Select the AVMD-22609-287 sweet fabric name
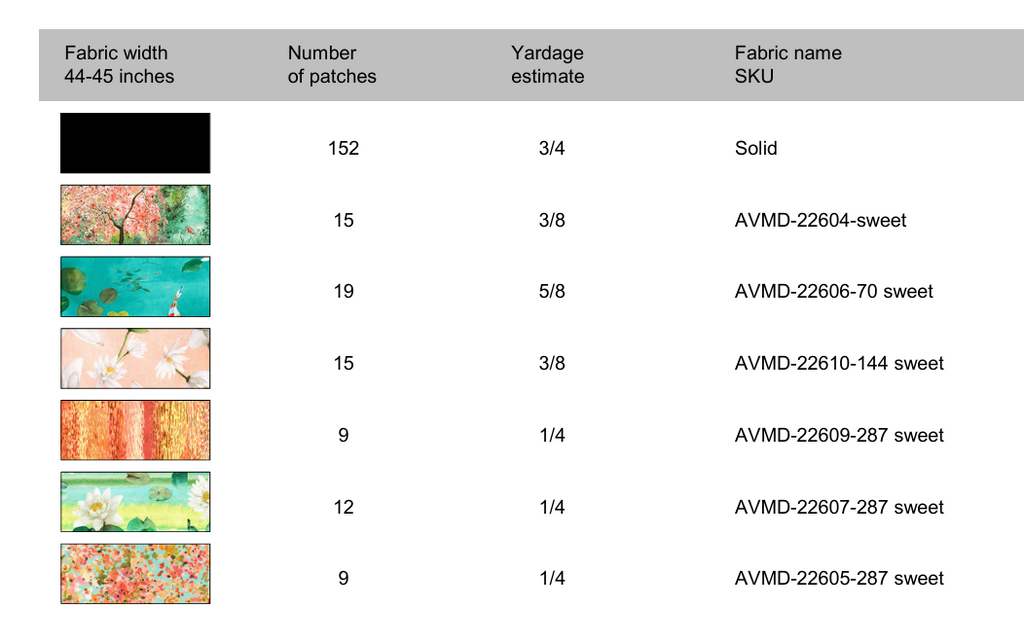Screen dimensions: 1024x644 [x=839, y=436]
